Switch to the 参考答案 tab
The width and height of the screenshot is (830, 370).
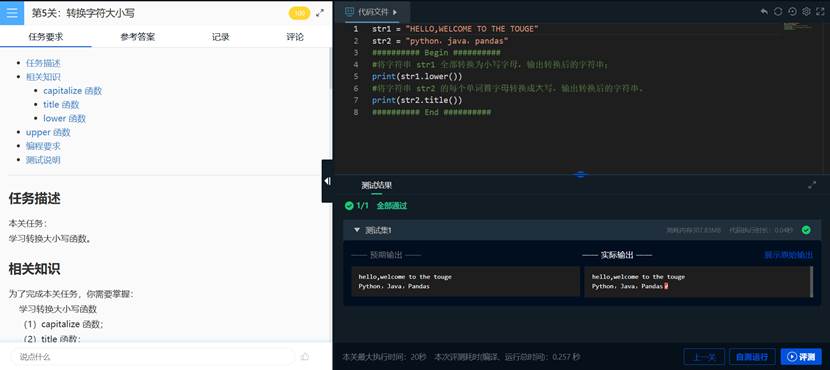point(138,37)
